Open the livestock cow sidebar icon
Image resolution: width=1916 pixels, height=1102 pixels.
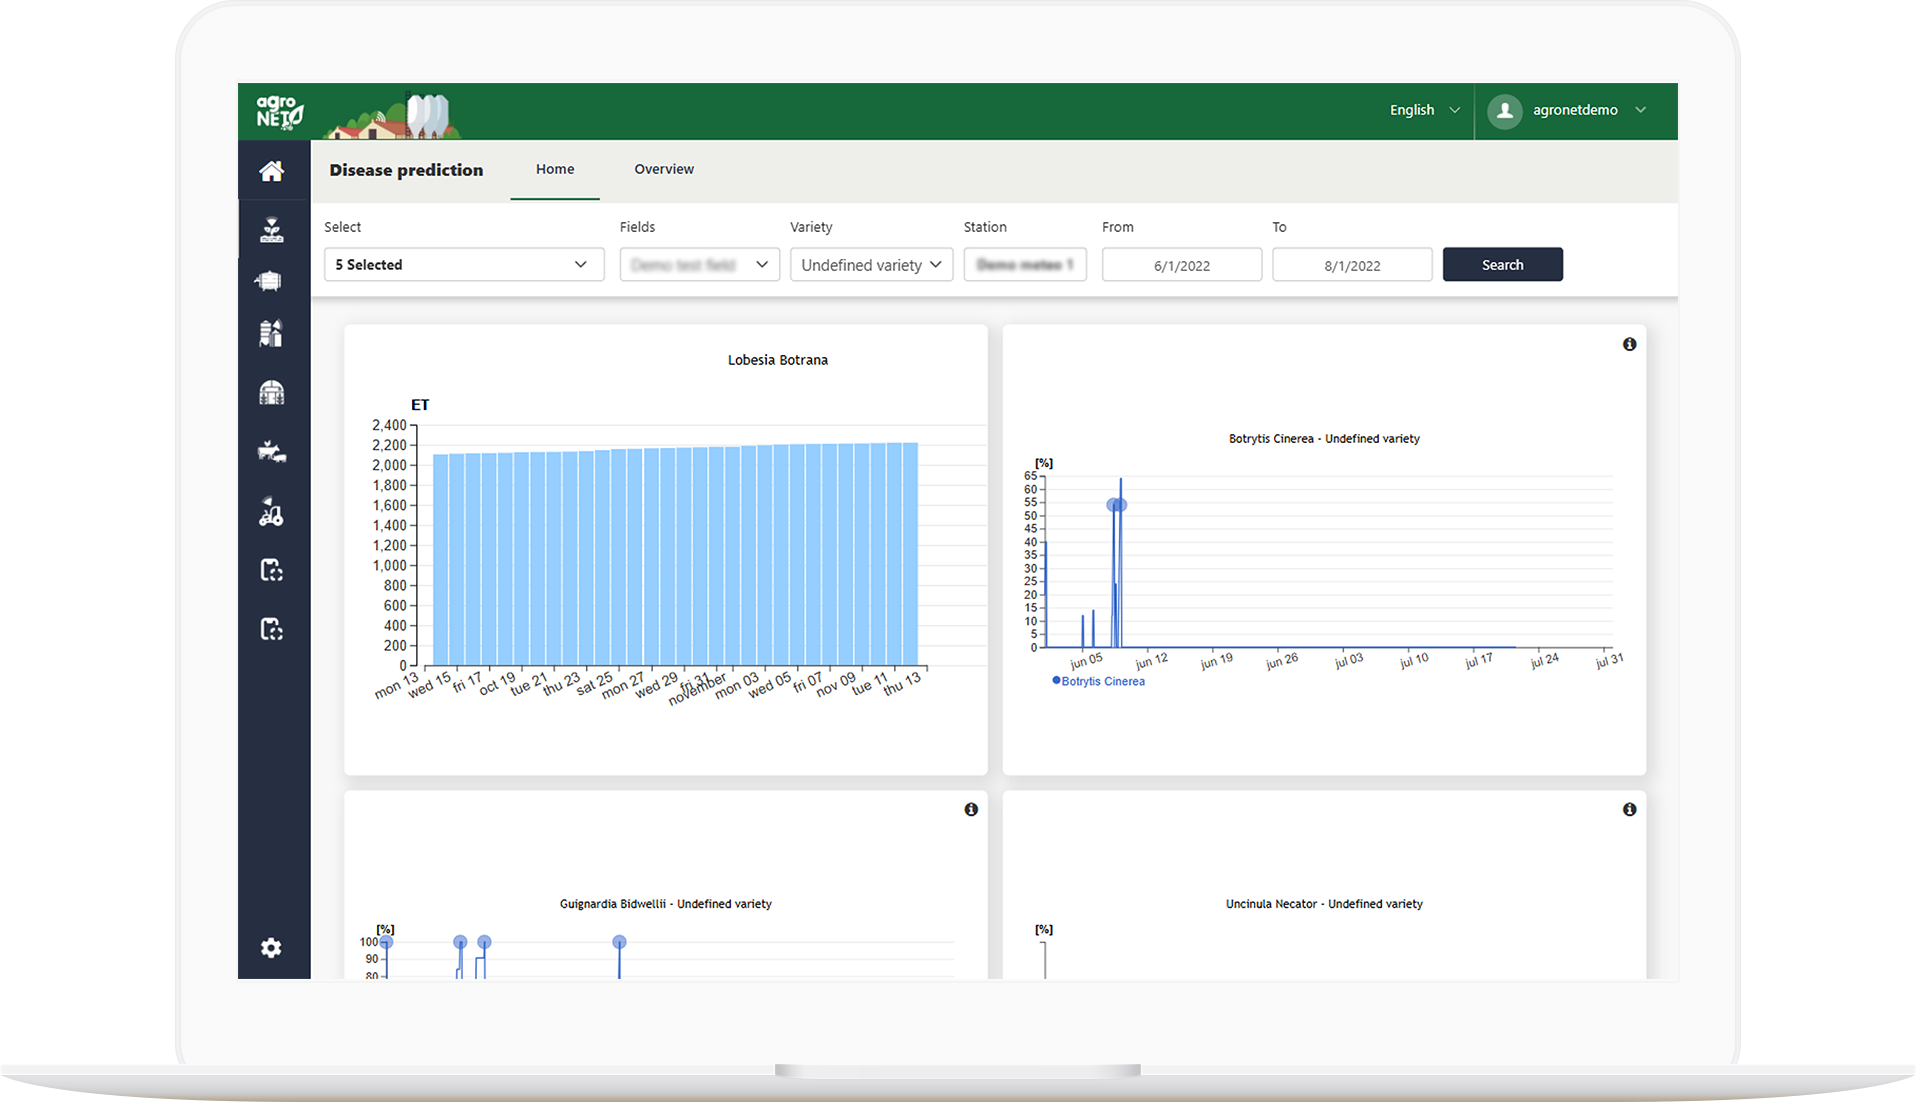(272, 452)
